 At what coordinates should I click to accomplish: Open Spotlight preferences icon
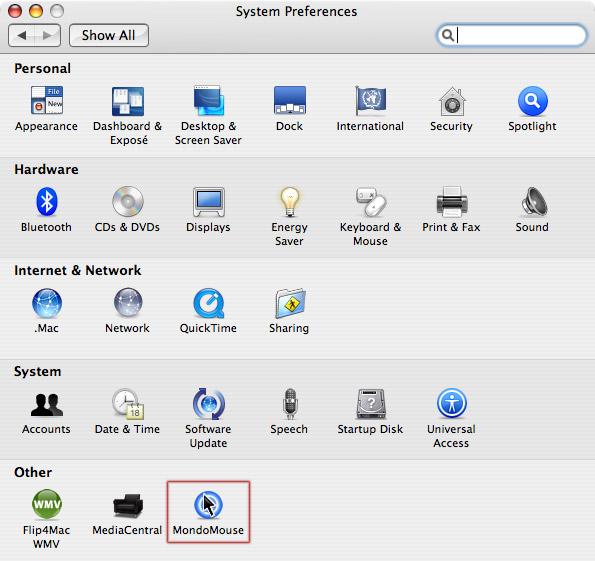point(532,101)
